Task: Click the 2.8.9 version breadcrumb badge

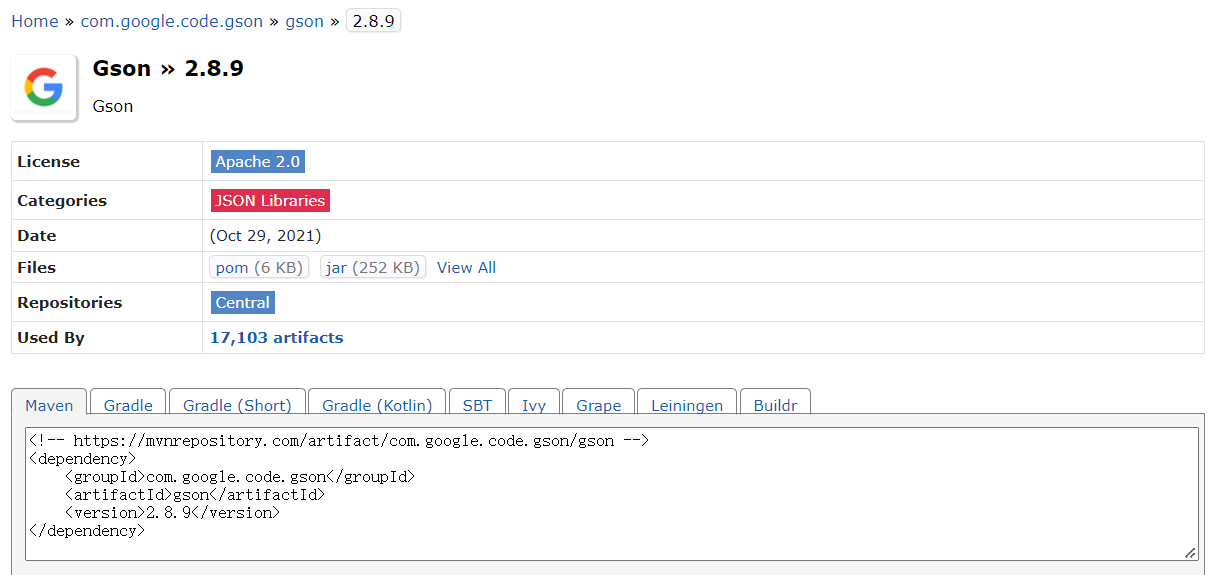Action: click(373, 21)
